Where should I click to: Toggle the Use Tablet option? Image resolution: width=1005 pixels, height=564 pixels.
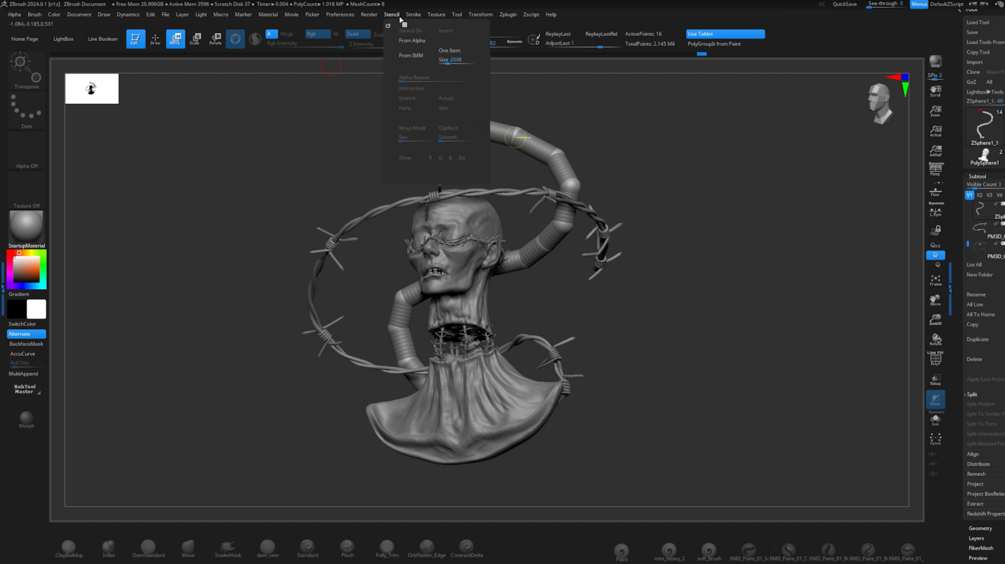pos(725,34)
